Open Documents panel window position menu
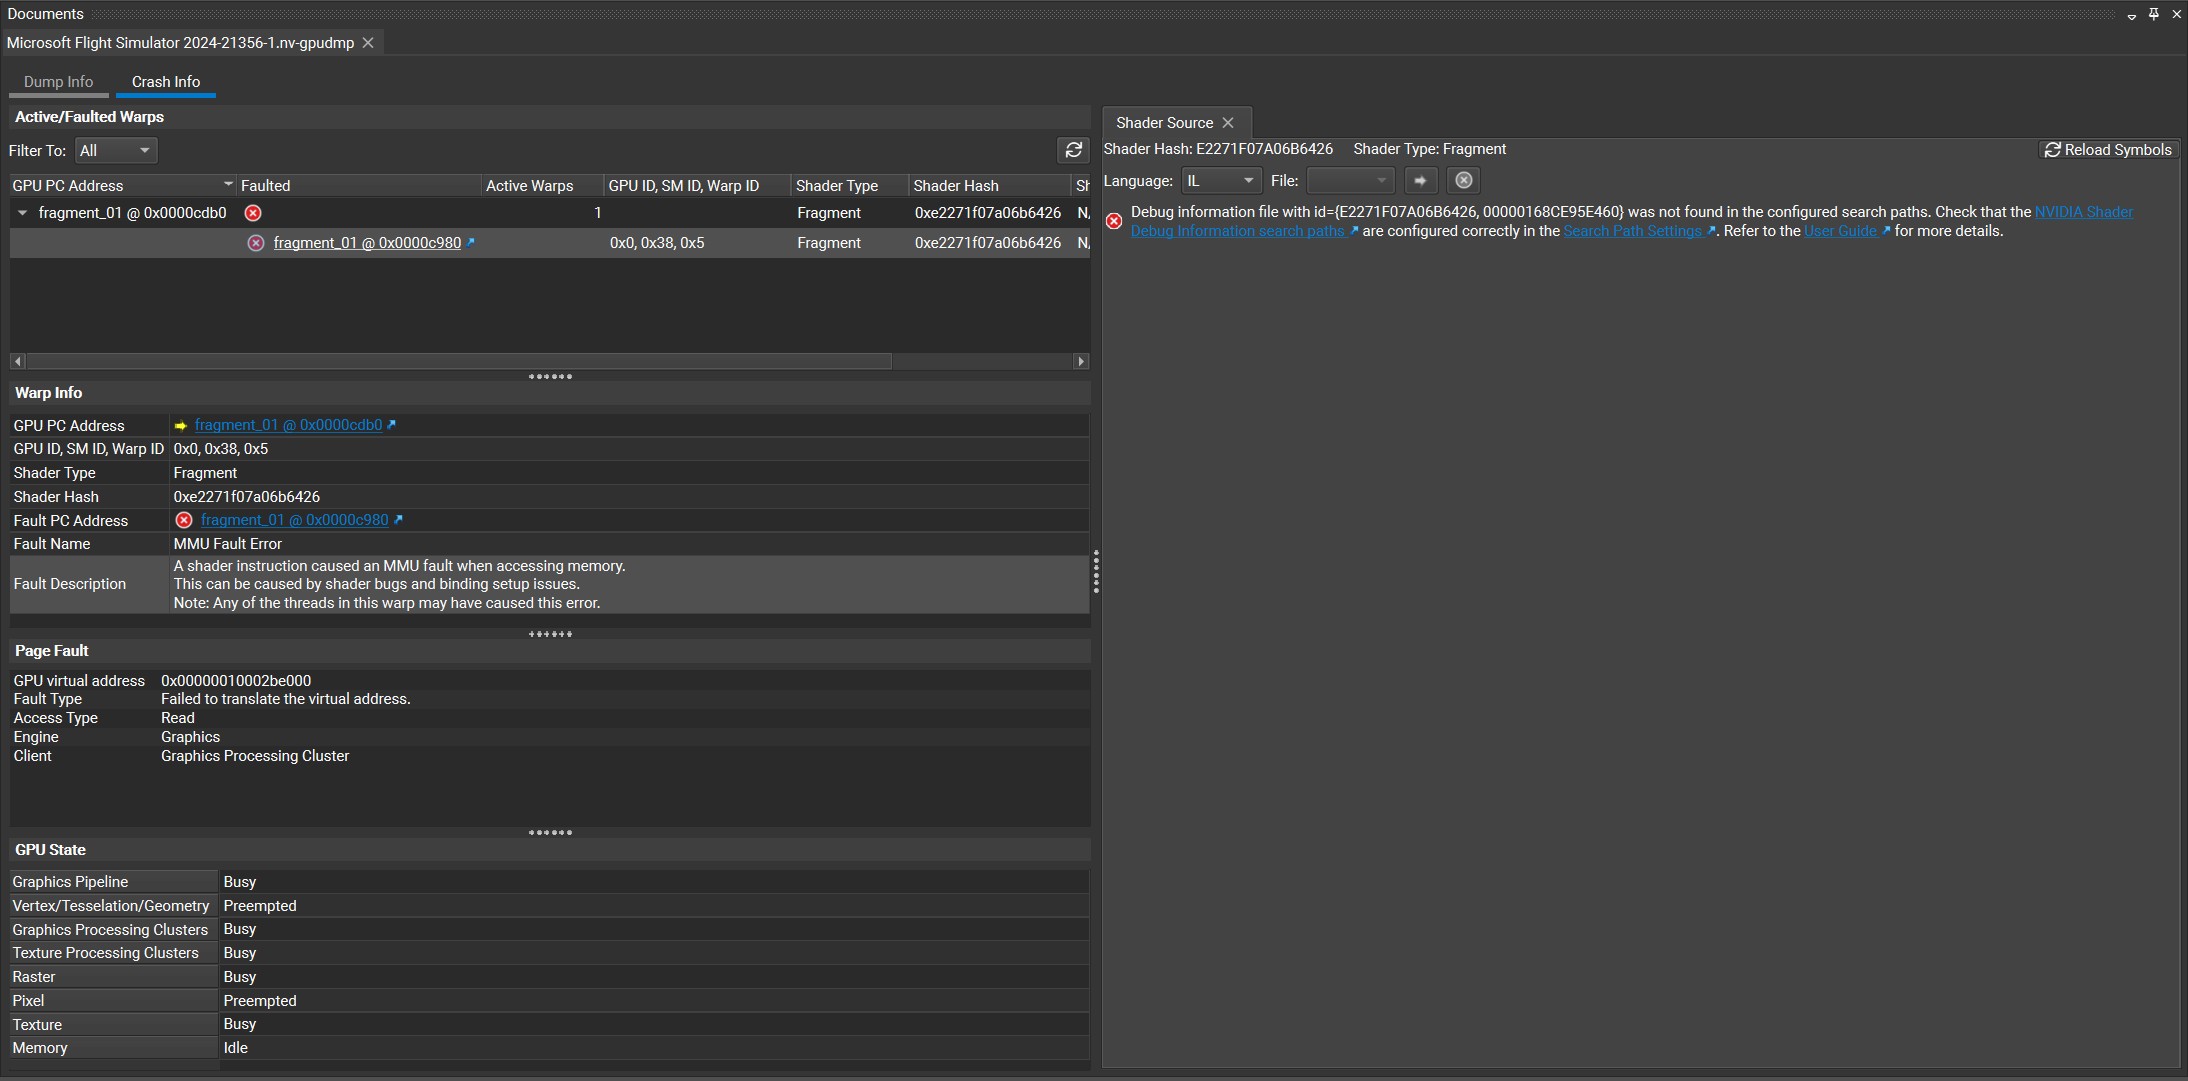This screenshot has height=1081, width=2188. [2131, 15]
